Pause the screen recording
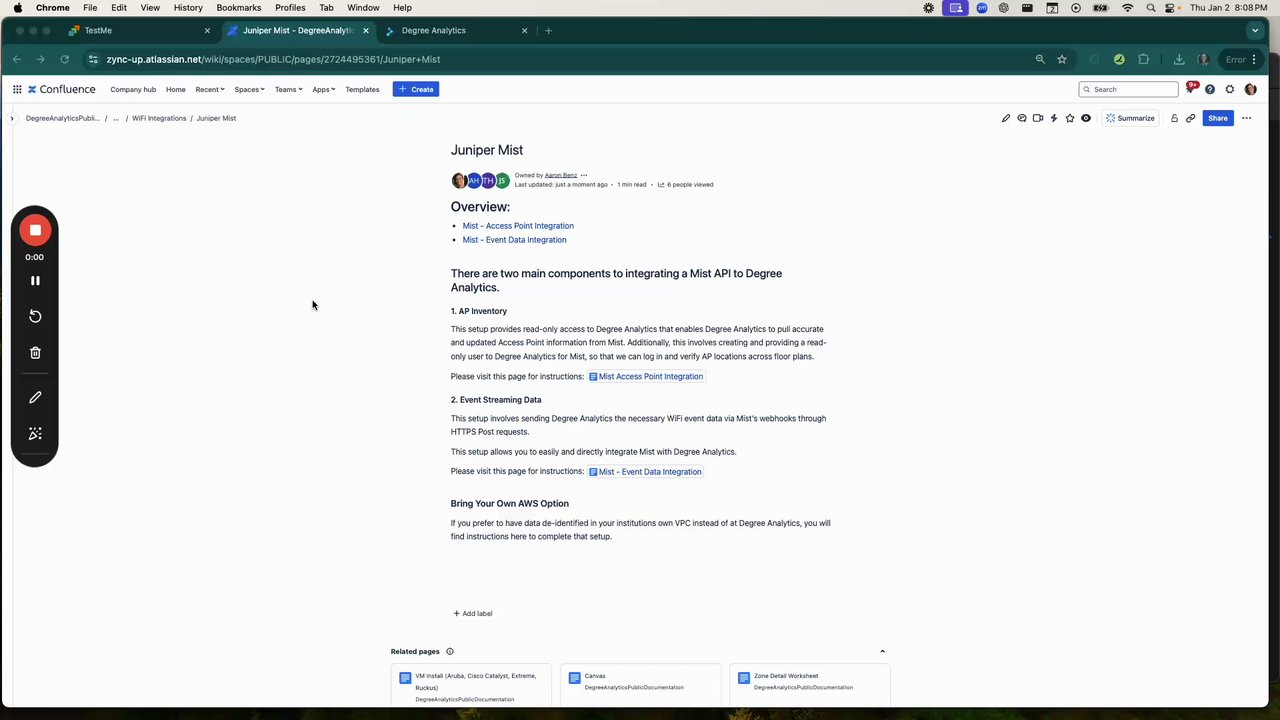The width and height of the screenshot is (1280, 720). point(35,281)
